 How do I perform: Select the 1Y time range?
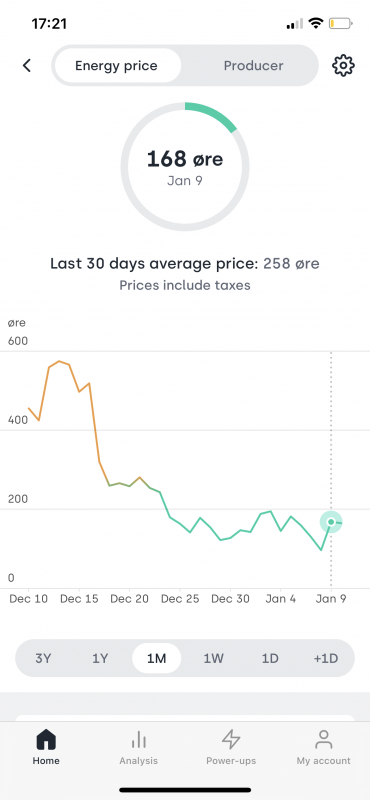100,658
